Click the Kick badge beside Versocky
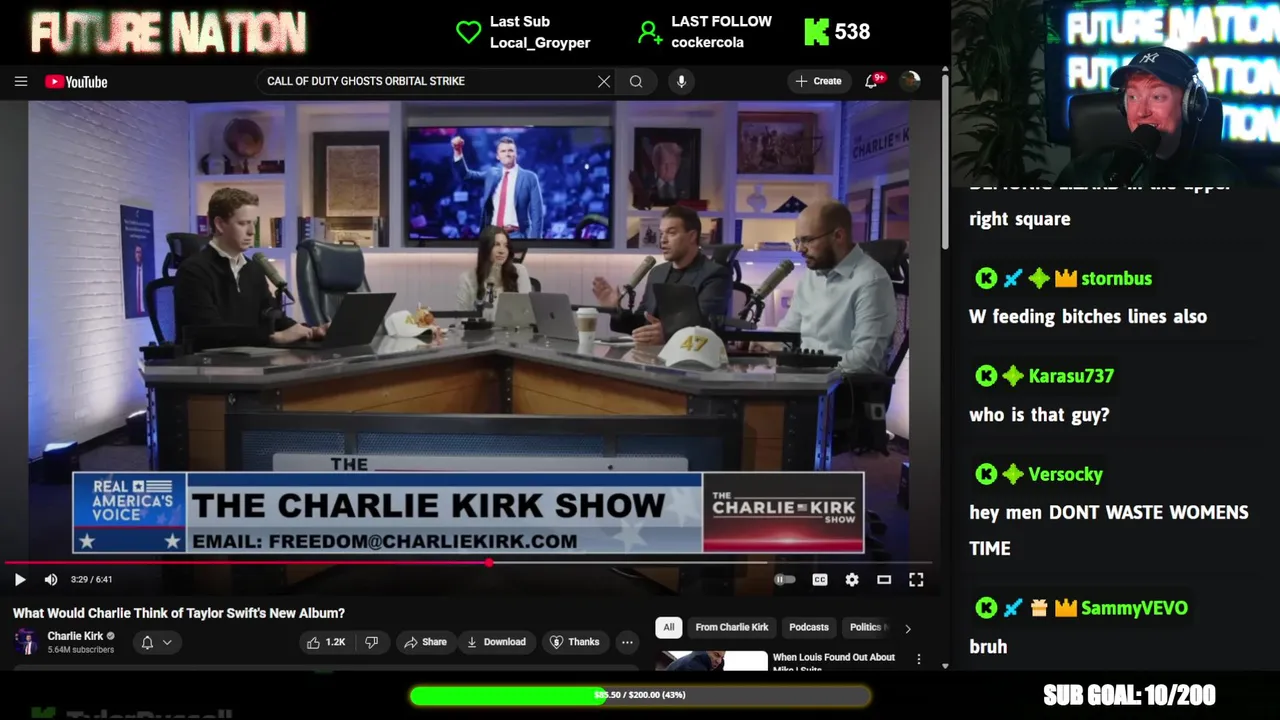The height and width of the screenshot is (720, 1280). coord(986,474)
